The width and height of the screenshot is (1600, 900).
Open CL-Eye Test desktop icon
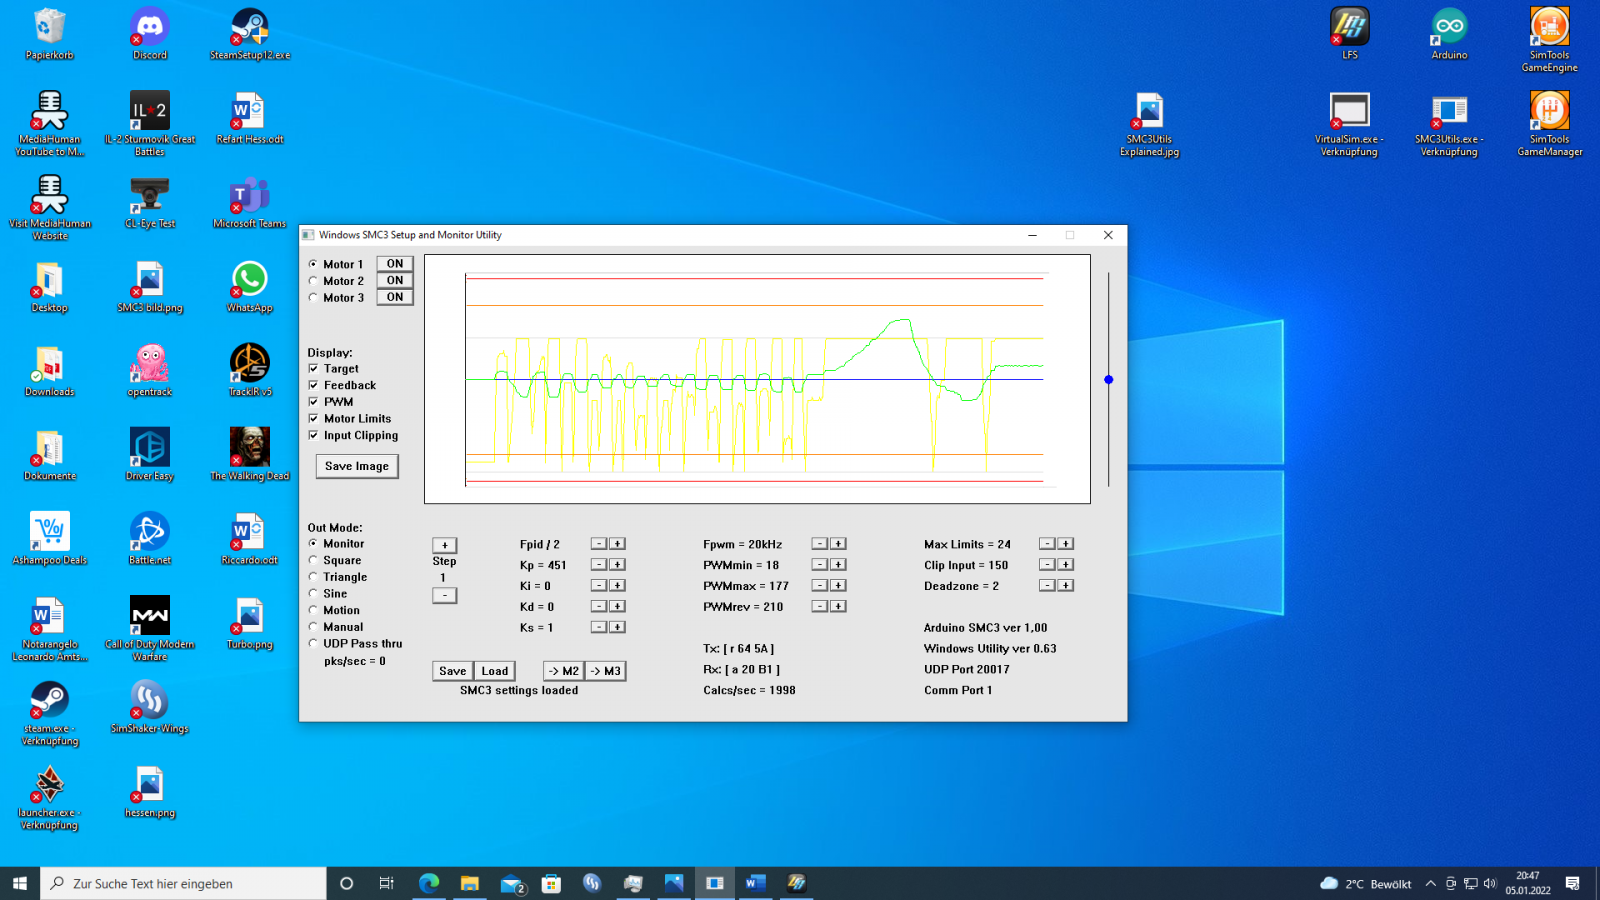point(150,203)
